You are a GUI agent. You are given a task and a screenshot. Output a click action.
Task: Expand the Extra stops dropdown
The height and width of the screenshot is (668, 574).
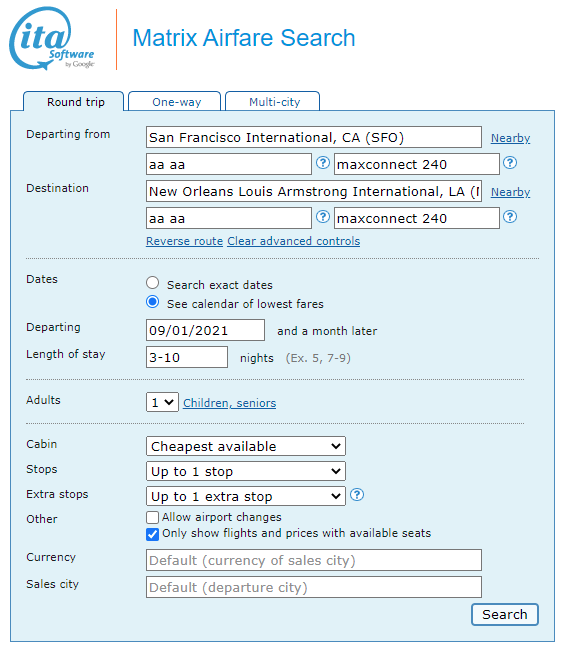245,496
